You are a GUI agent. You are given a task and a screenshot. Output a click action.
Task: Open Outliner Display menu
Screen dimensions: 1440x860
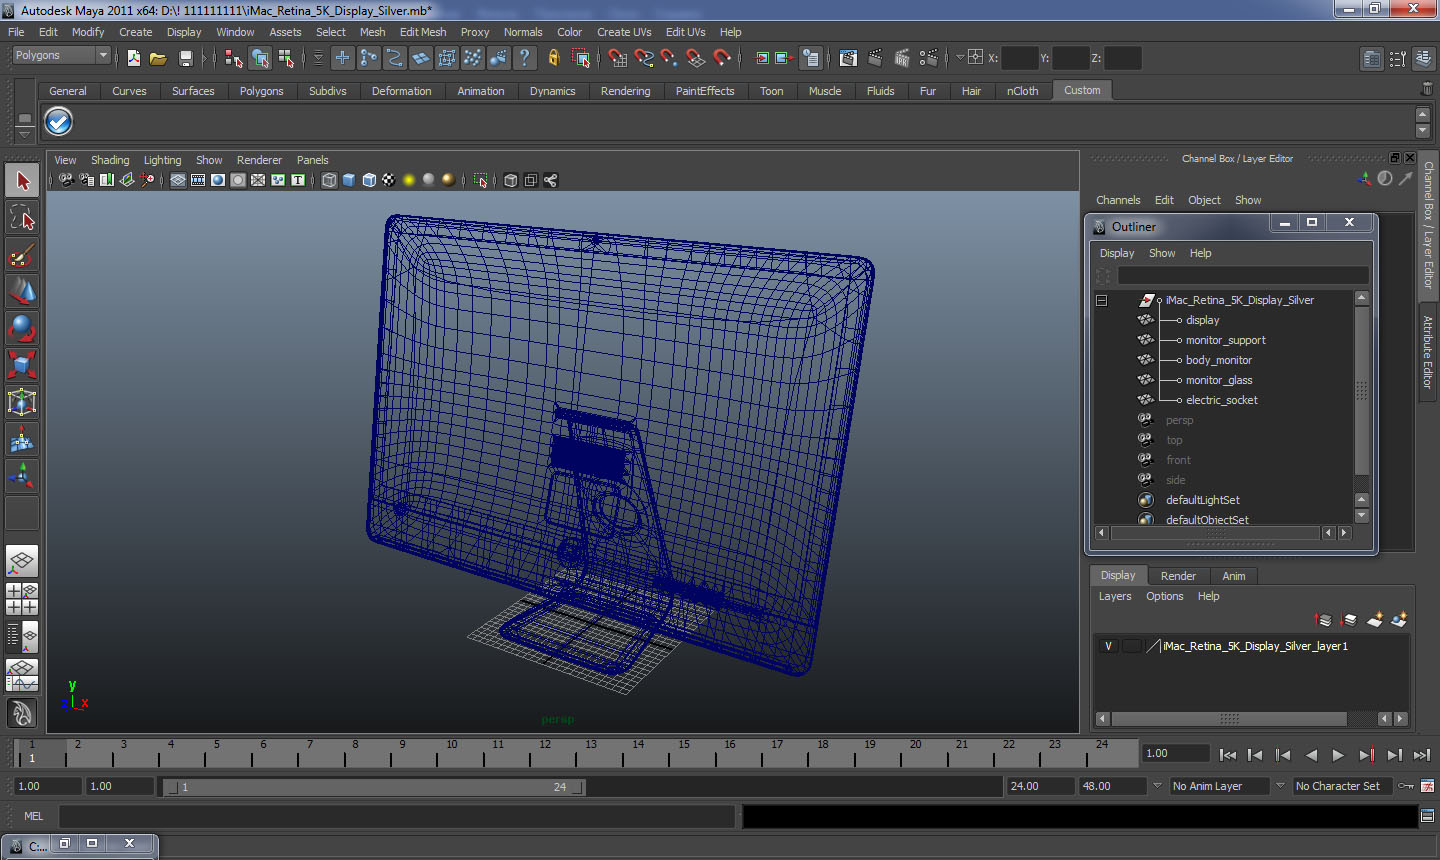pyautogui.click(x=1117, y=253)
